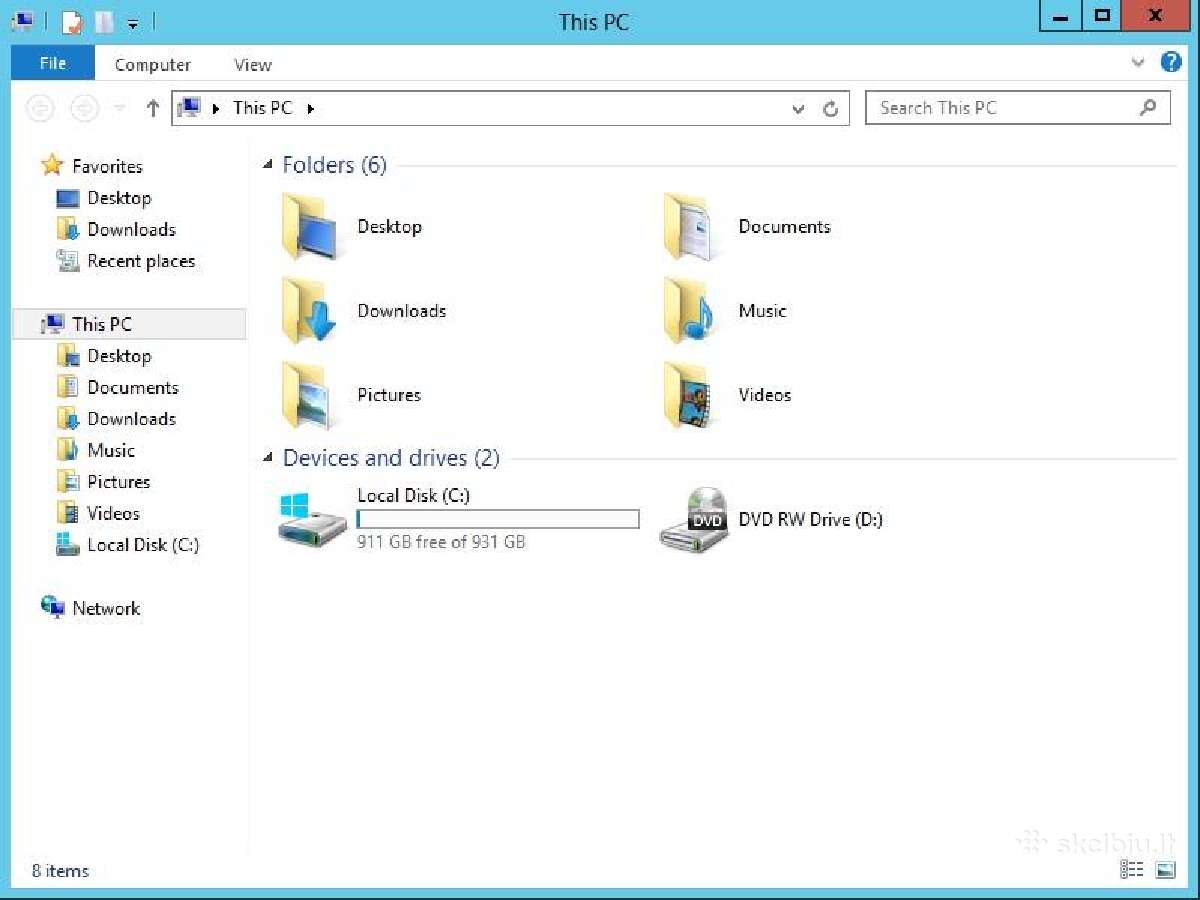The height and width of the screenshot is (900, 1200).
Task: Refresh the This PC view
Action: (830, 108)
